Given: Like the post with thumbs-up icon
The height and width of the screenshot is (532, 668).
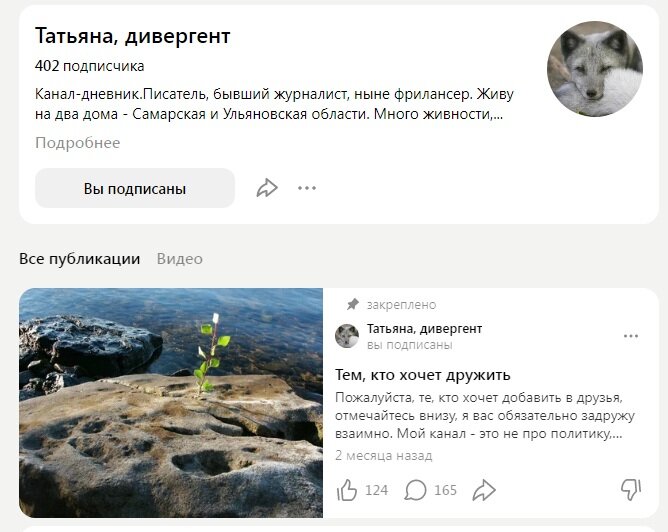Looking at the screenshot, I should 347,490.
